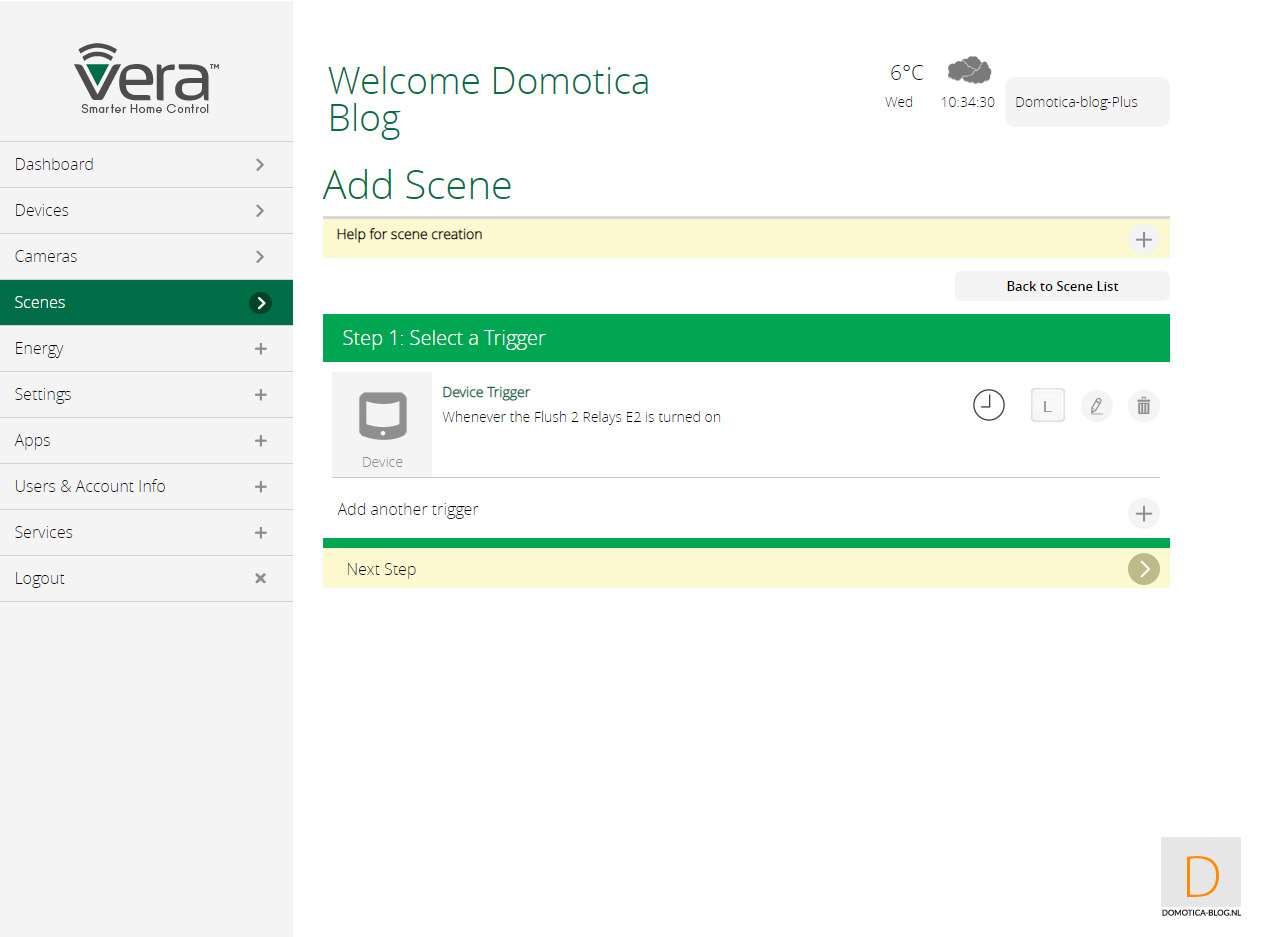Click Back to Scene List button
This screenshot has height=937, width=1261.
[1061, 286]
